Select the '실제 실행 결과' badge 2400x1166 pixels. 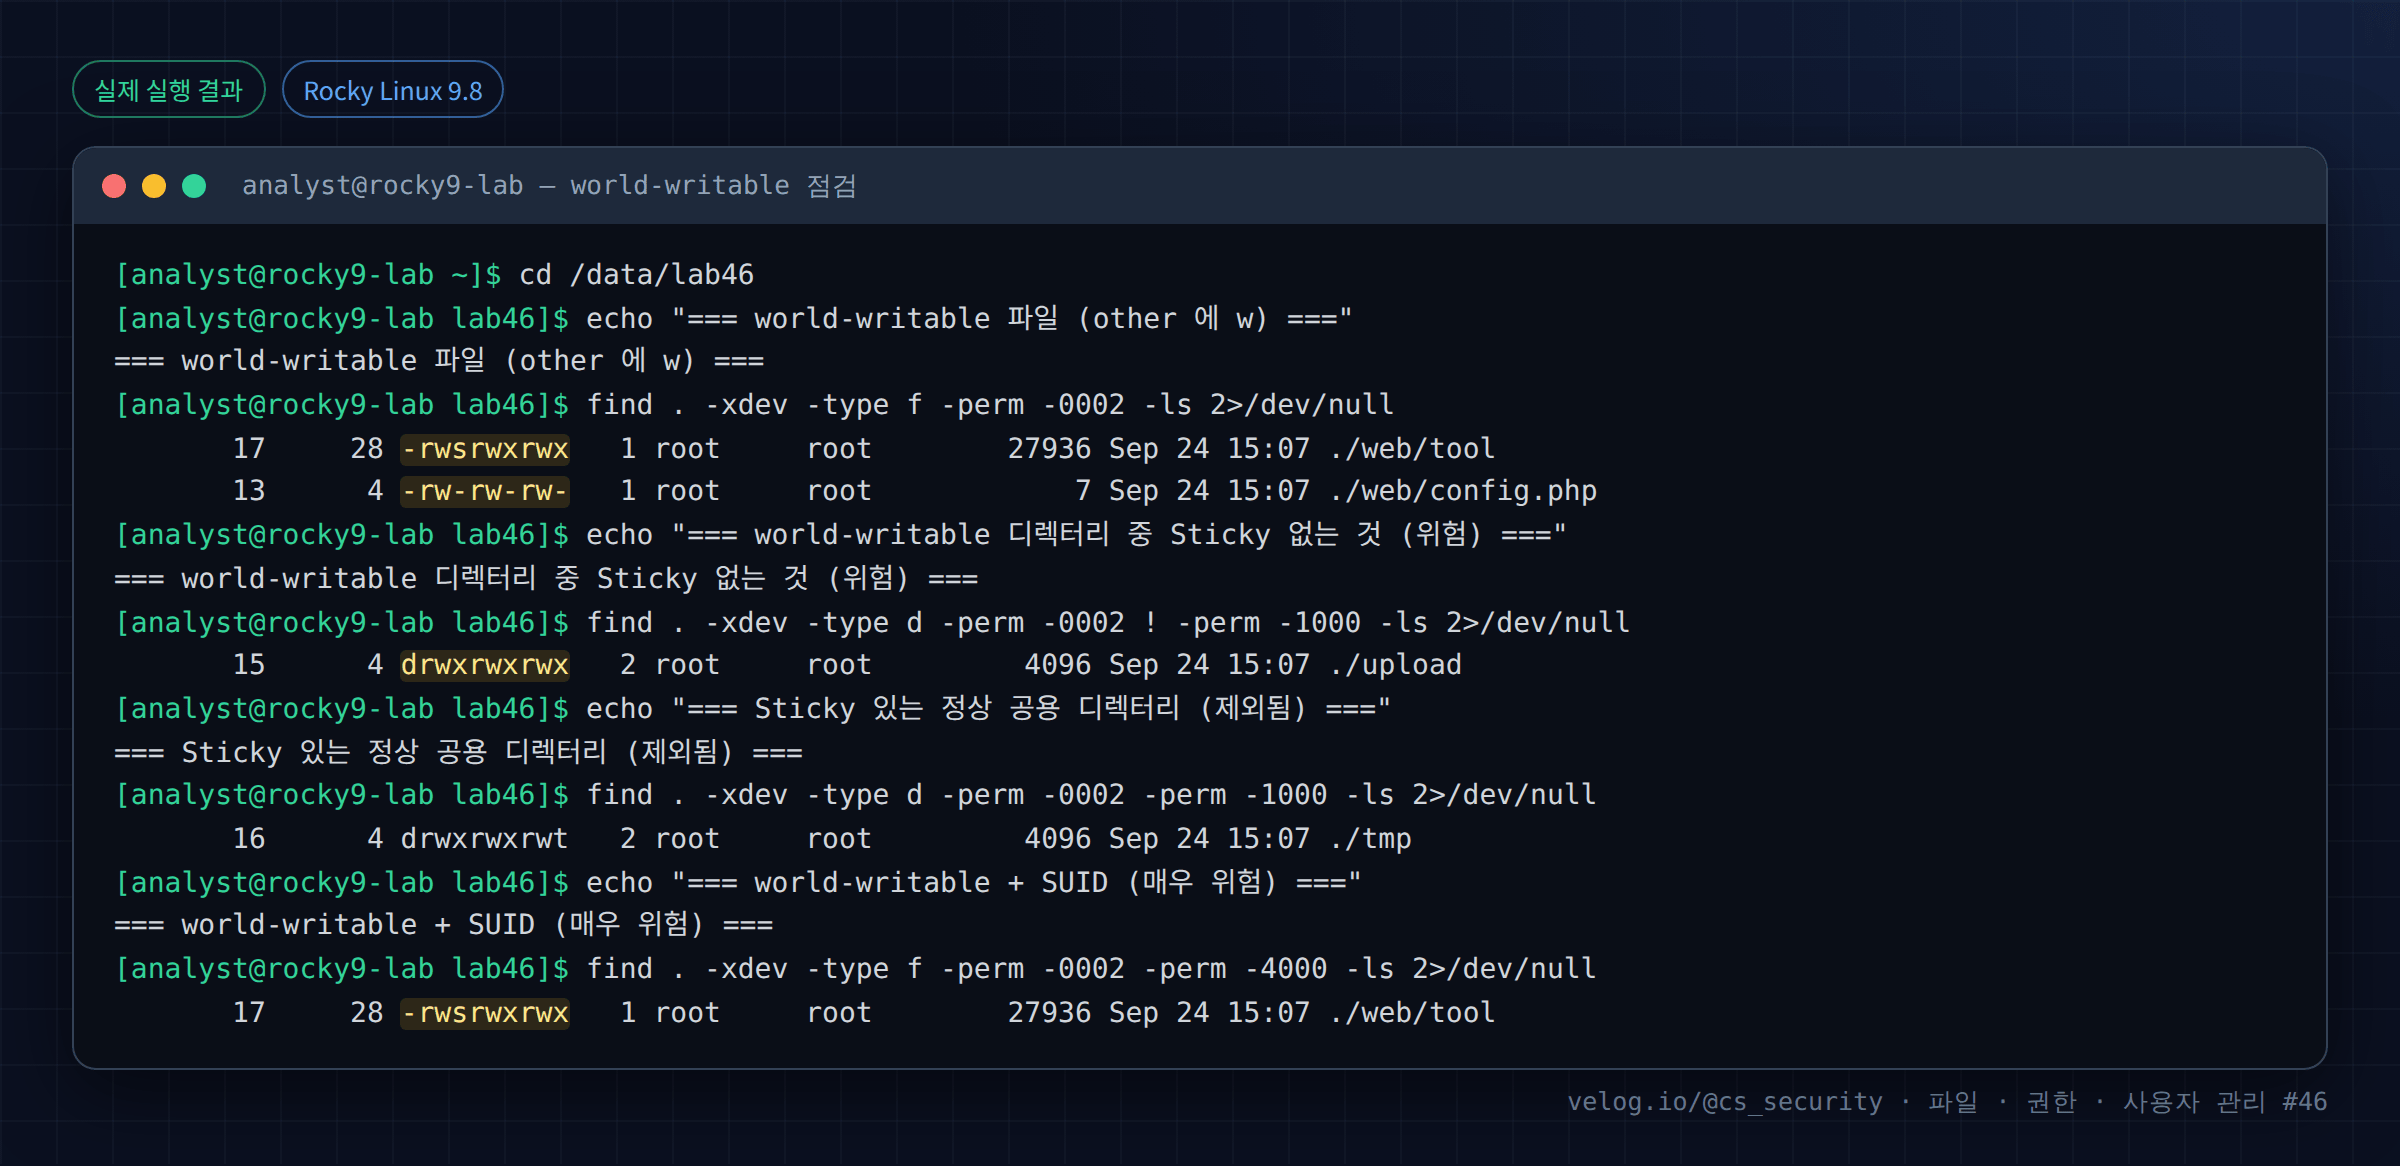169,90
